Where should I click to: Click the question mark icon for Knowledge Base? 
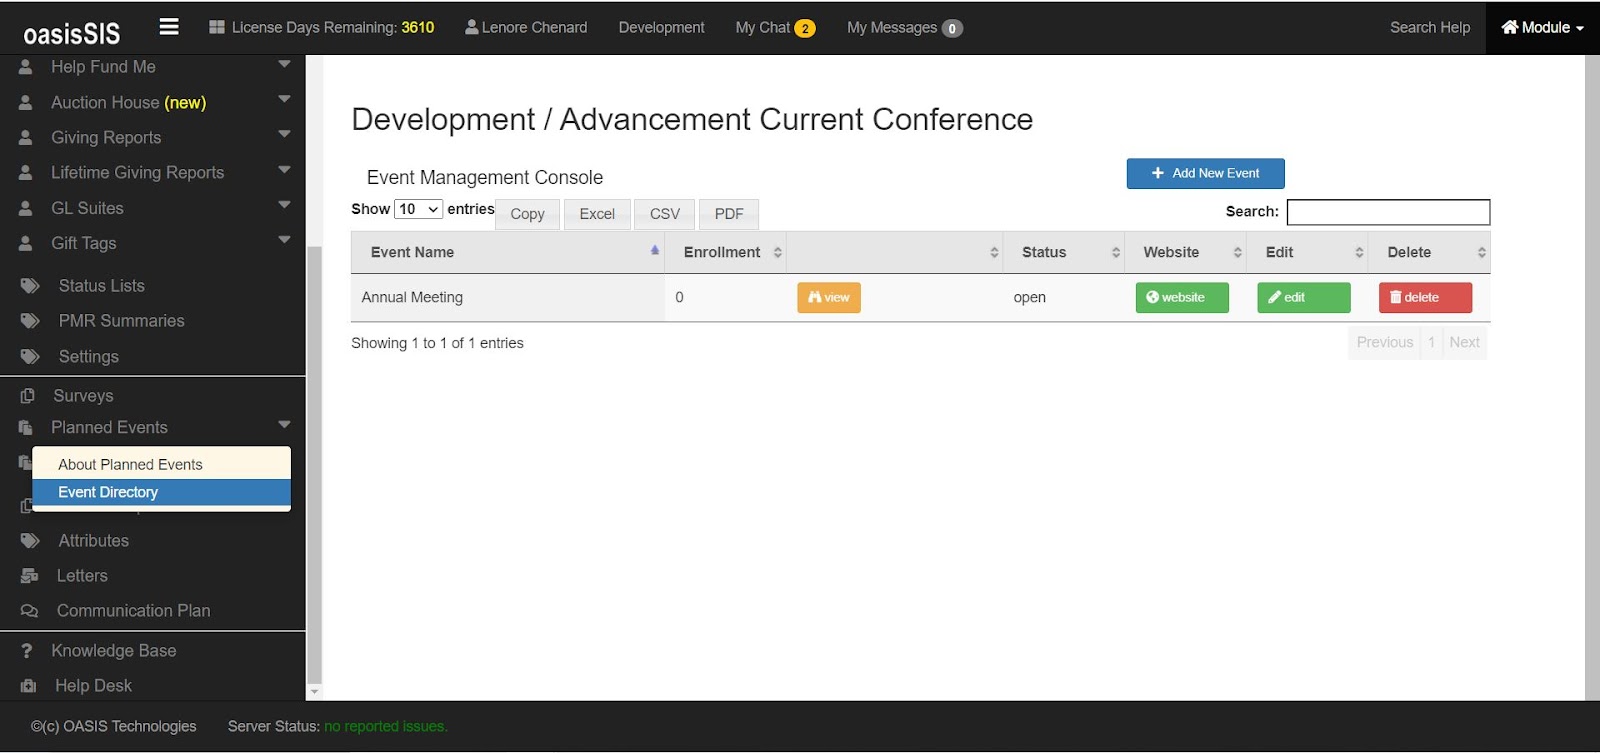27,651
